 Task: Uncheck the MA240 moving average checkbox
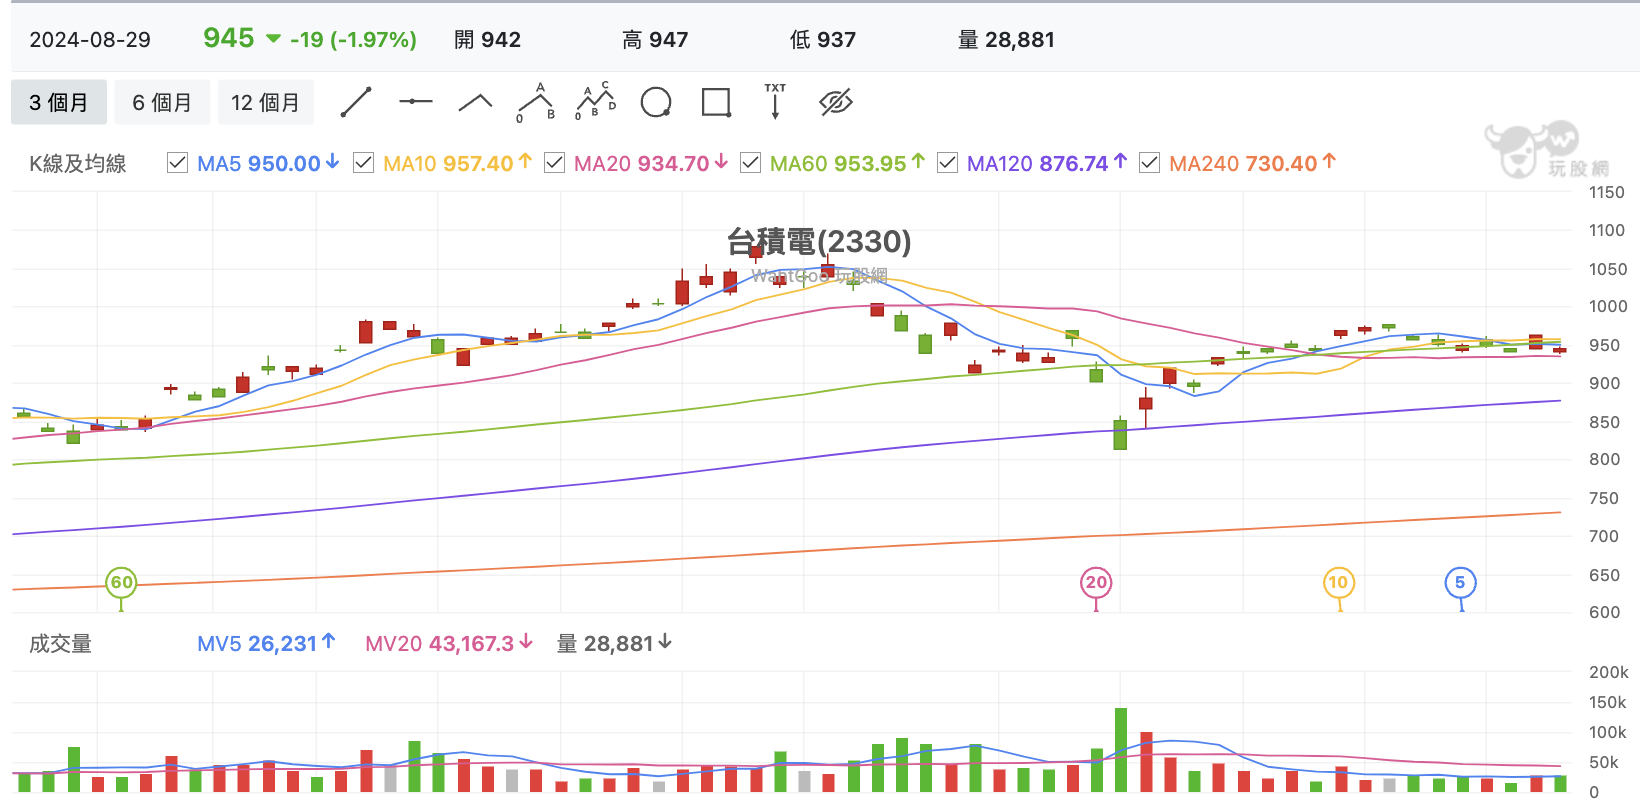click(1150, 163)
